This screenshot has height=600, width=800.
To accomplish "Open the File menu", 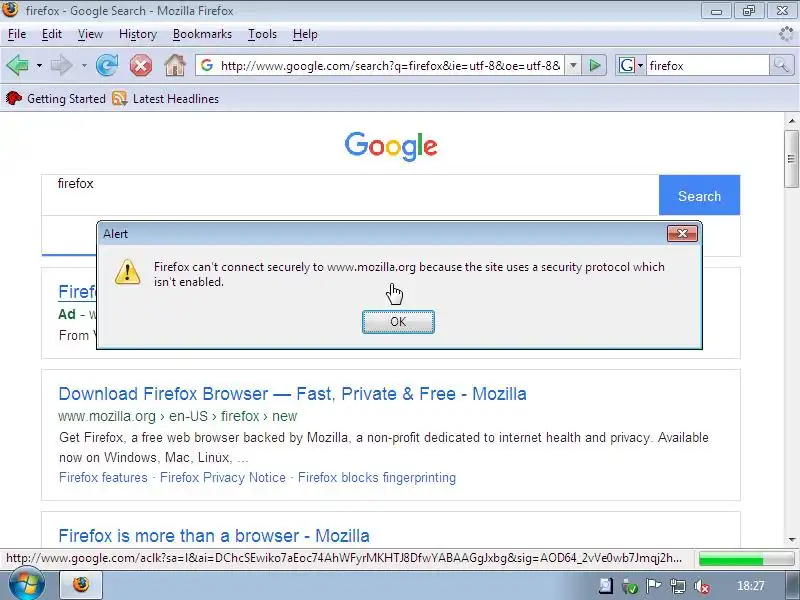I will (x=17, y=34).
